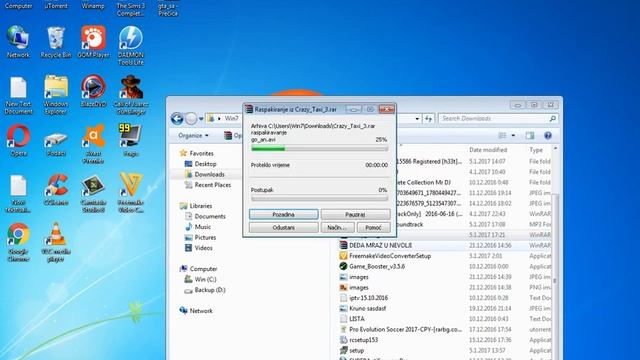
Task: Open Videos library in navigation pane
Action: point(203,248)
